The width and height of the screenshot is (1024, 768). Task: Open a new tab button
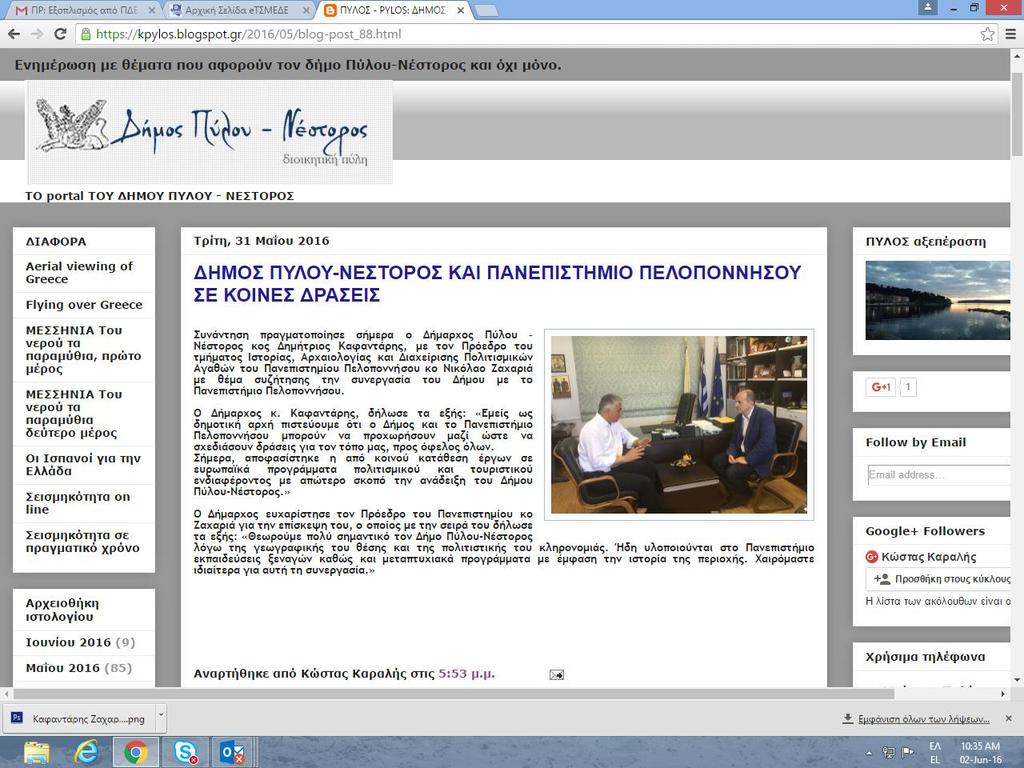(x=485, y=10)
